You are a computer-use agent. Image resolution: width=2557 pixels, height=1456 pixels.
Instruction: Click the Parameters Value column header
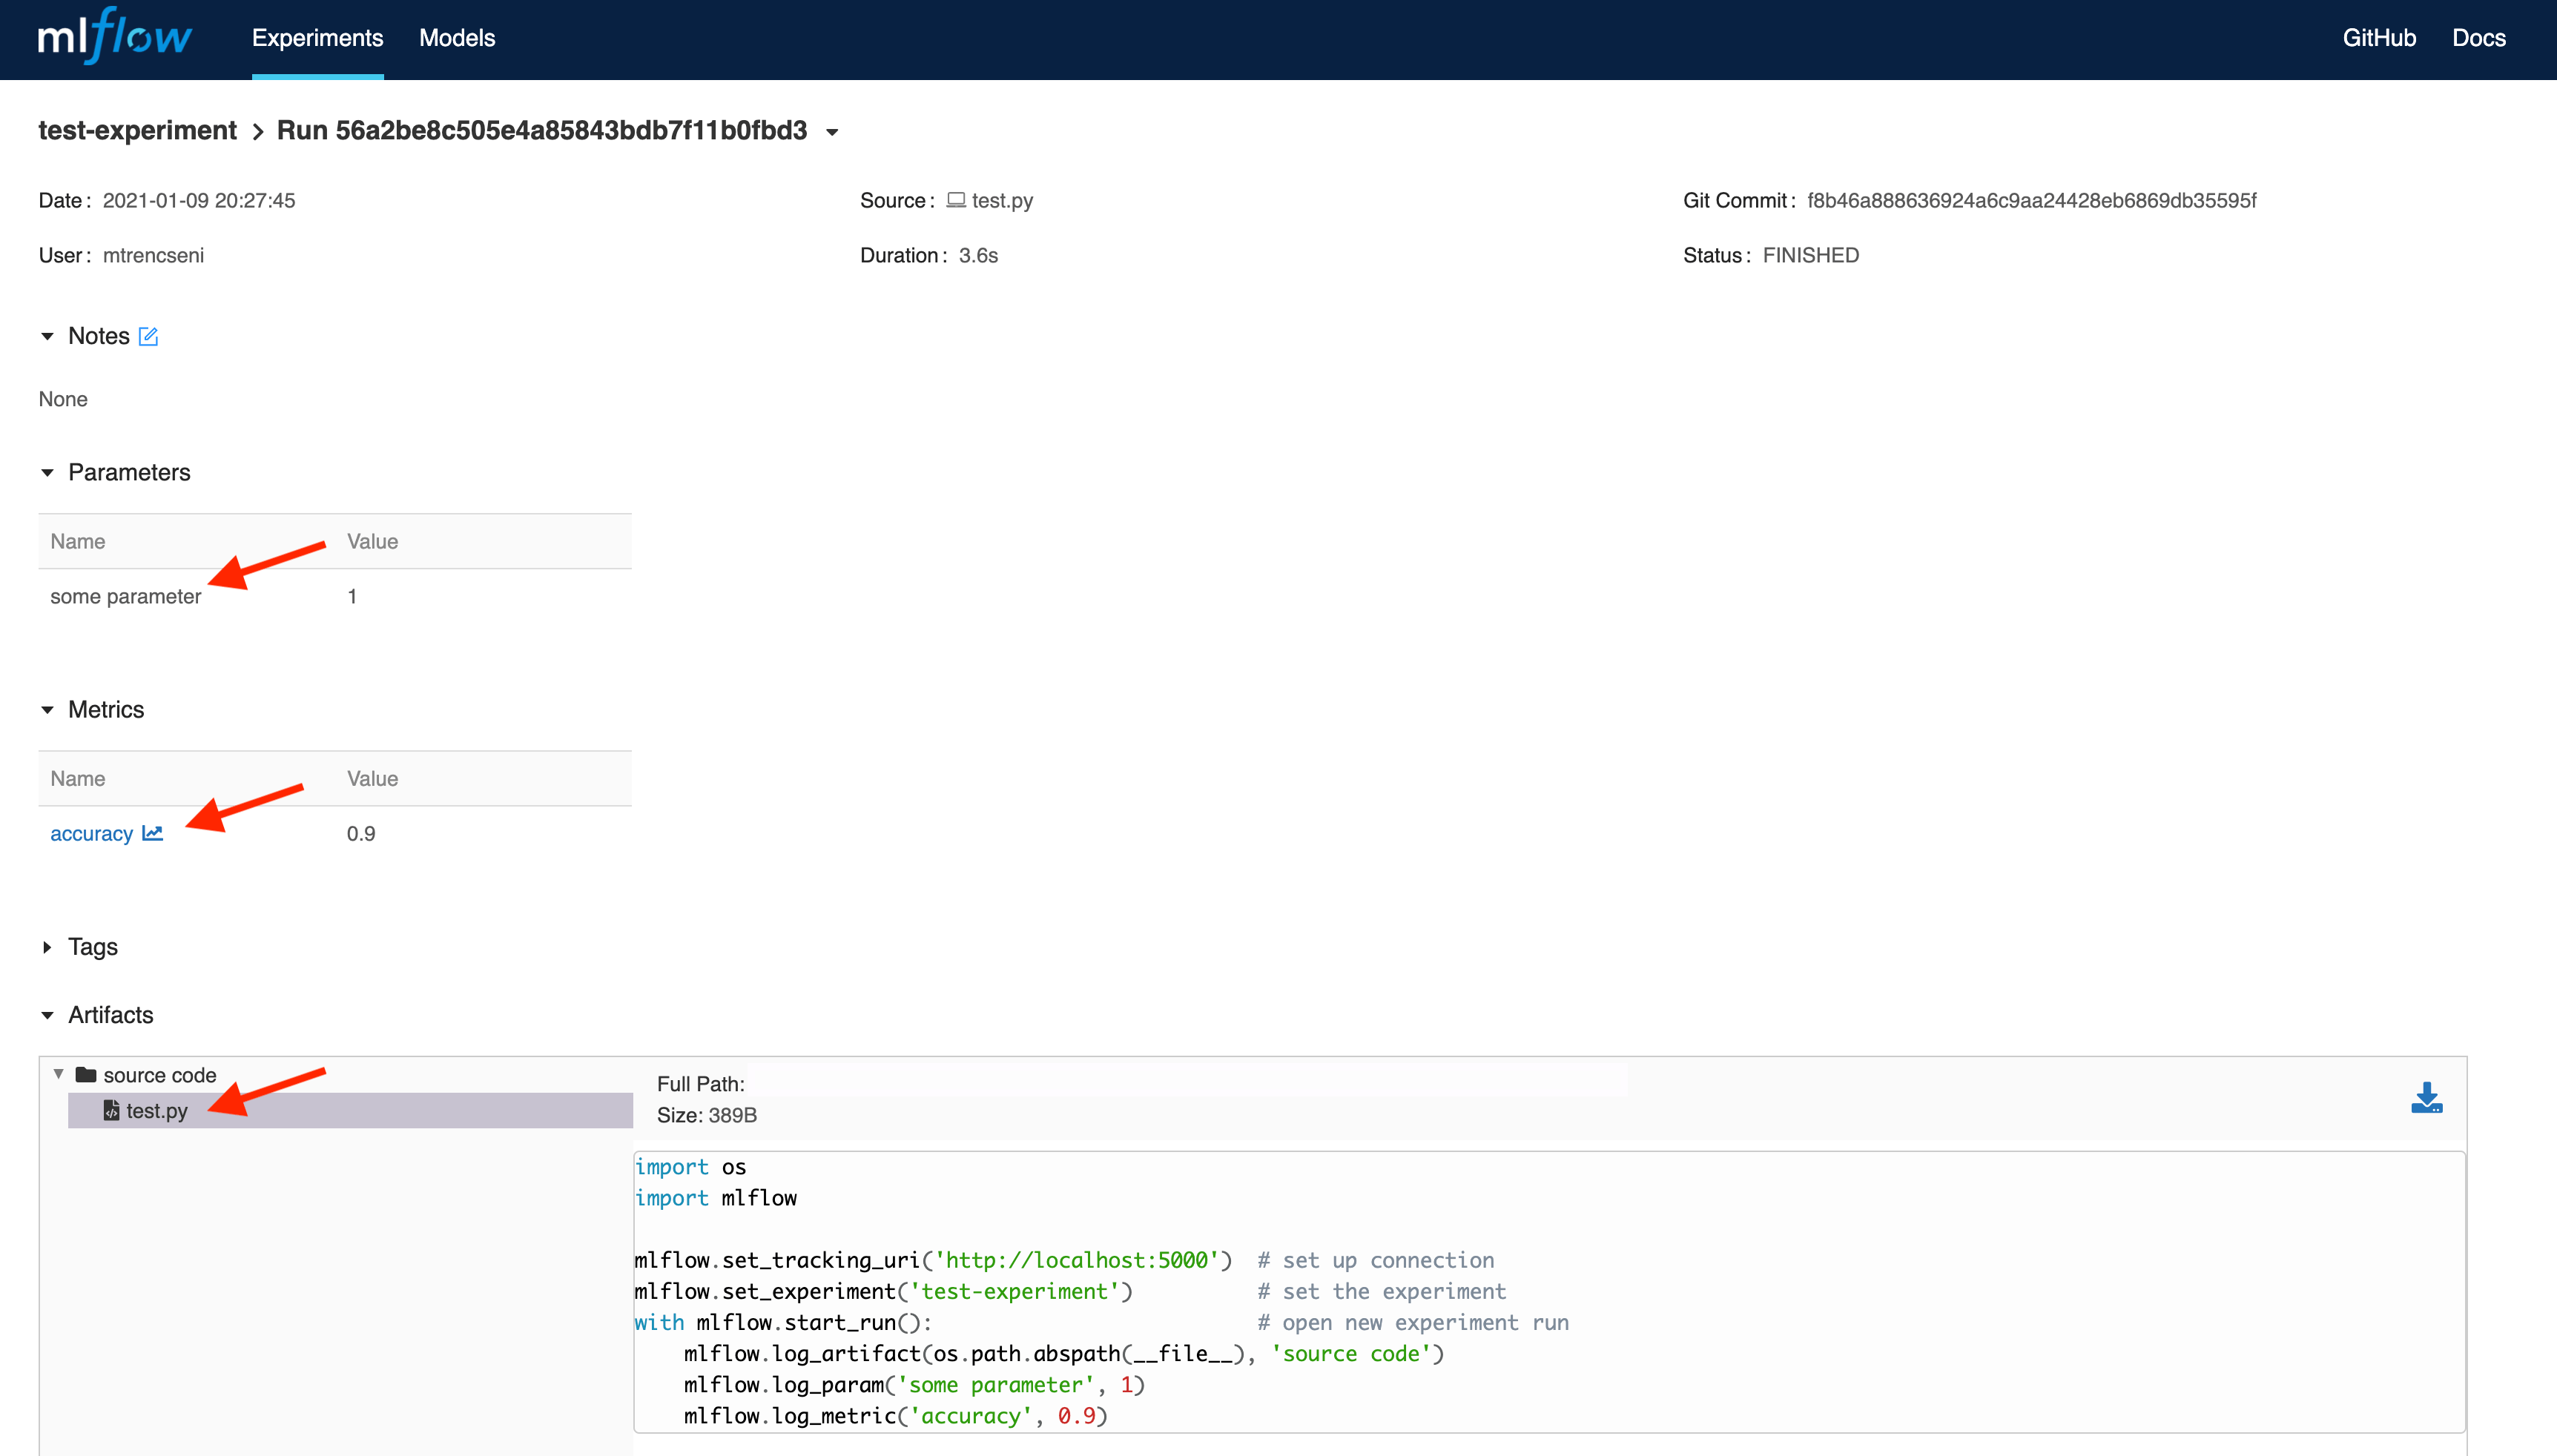click(372, 541)
